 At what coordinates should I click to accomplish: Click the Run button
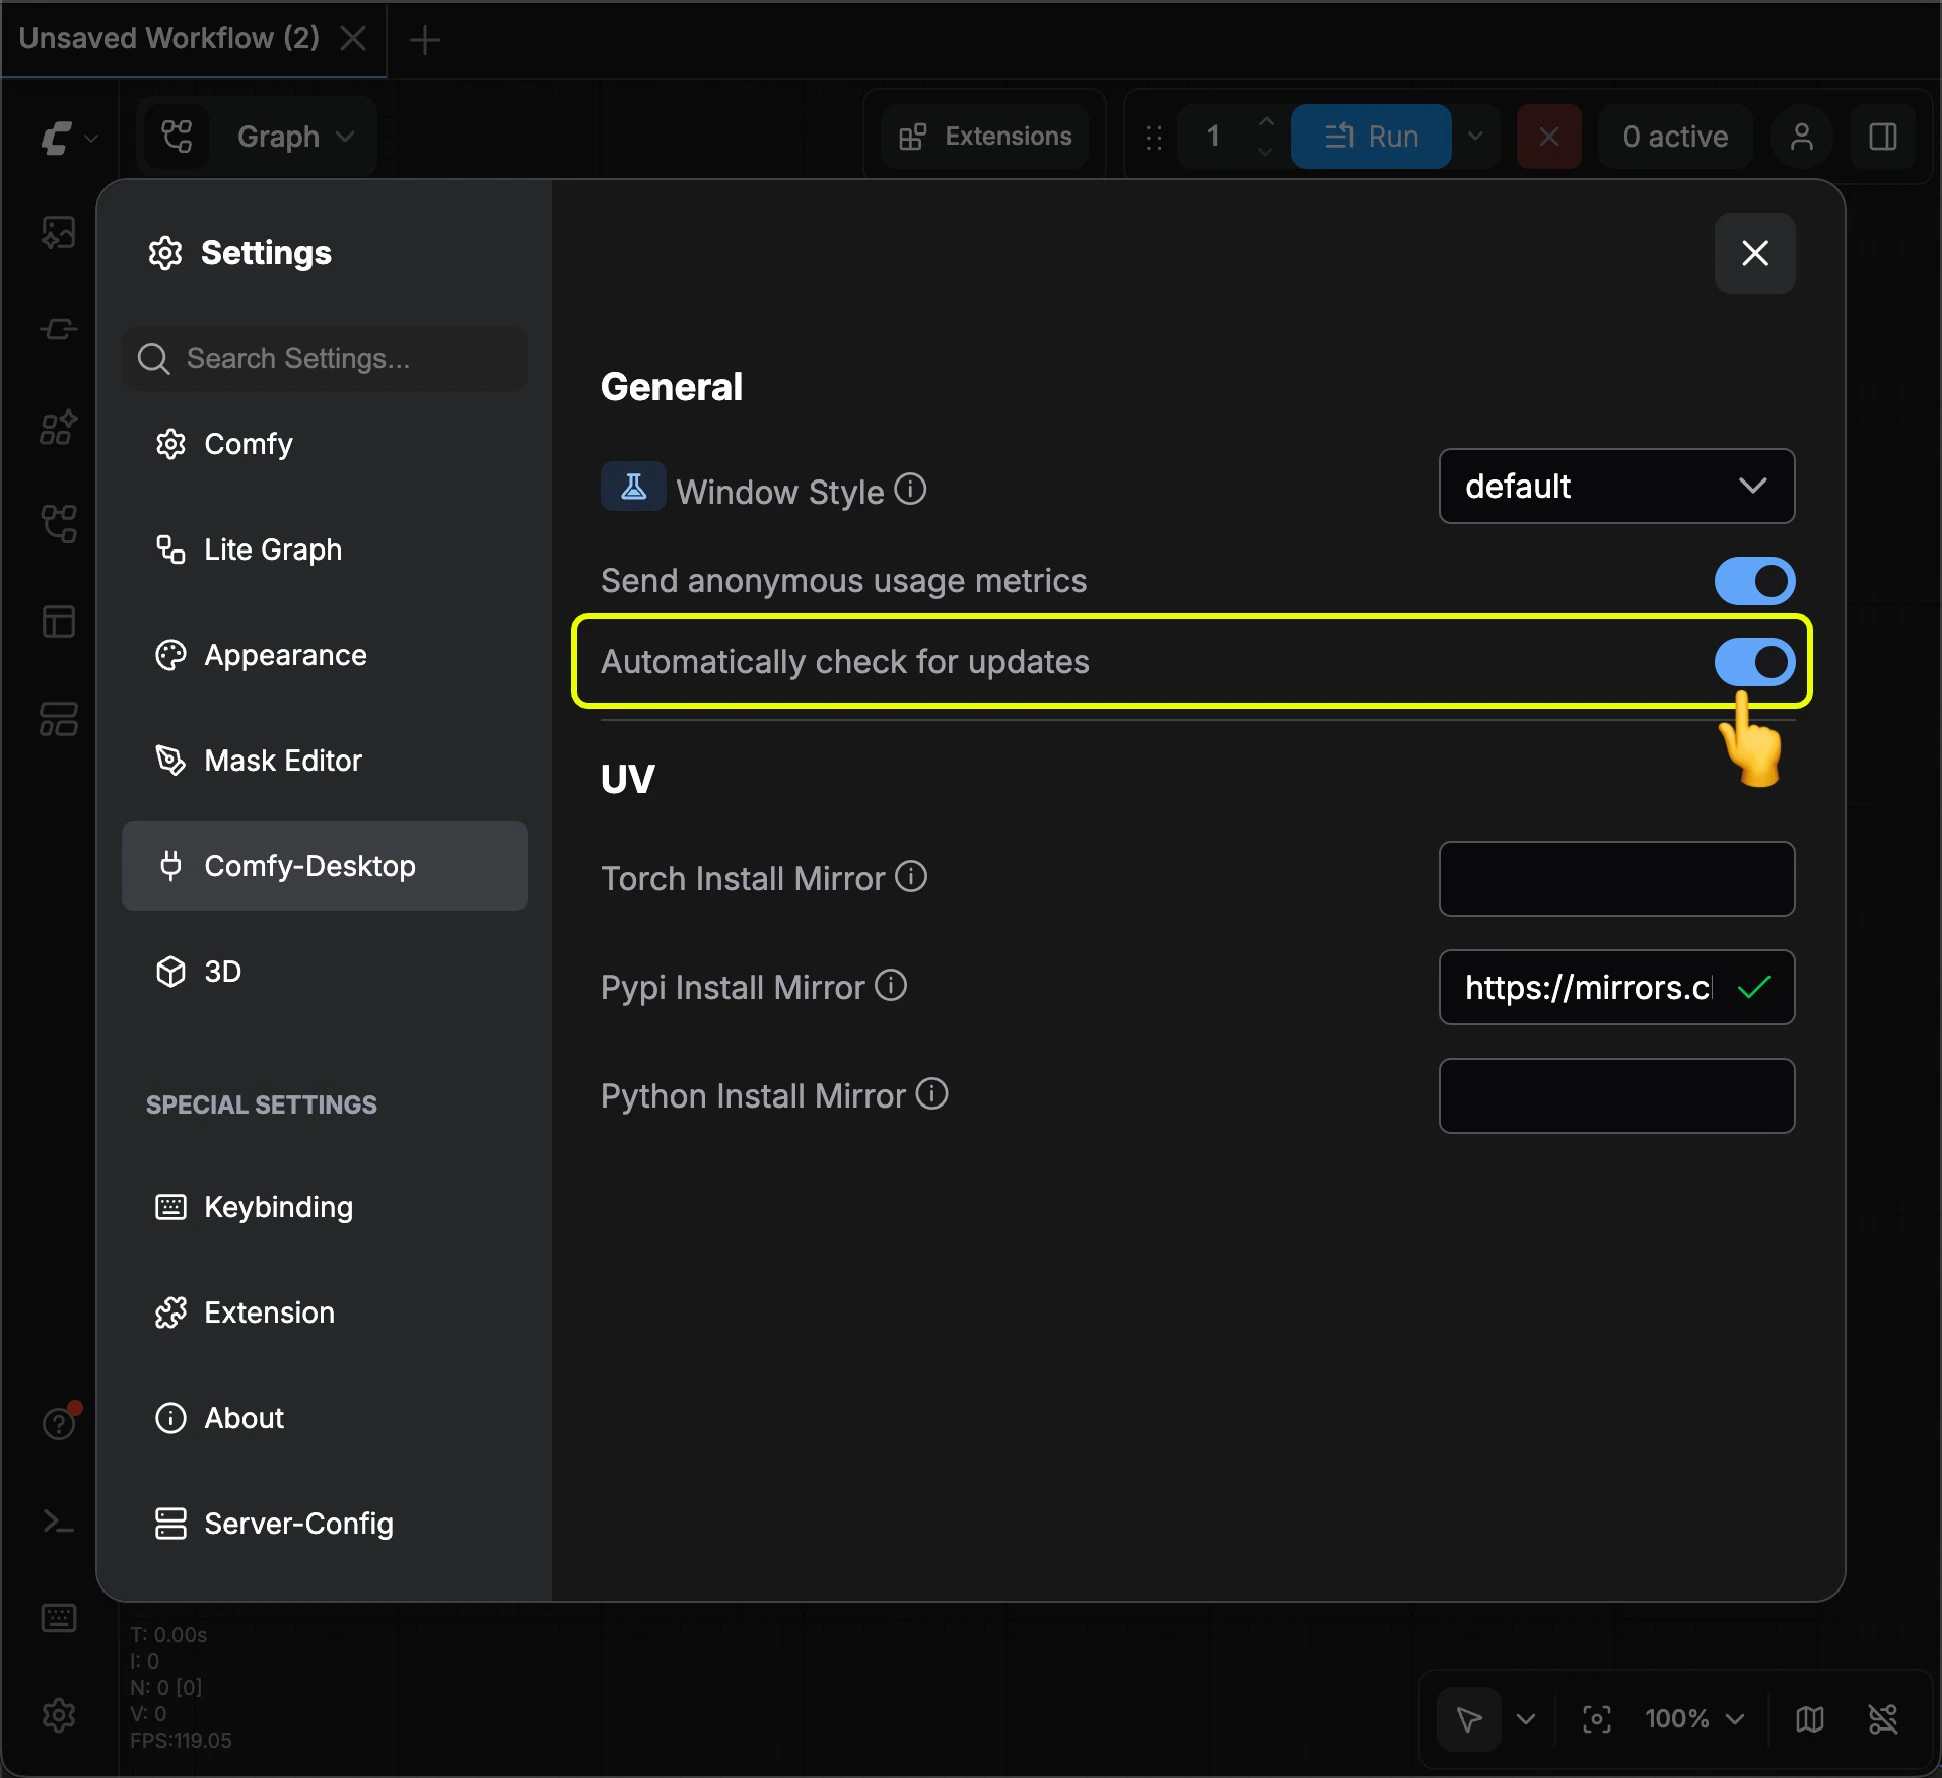(x=1371, y=136)
